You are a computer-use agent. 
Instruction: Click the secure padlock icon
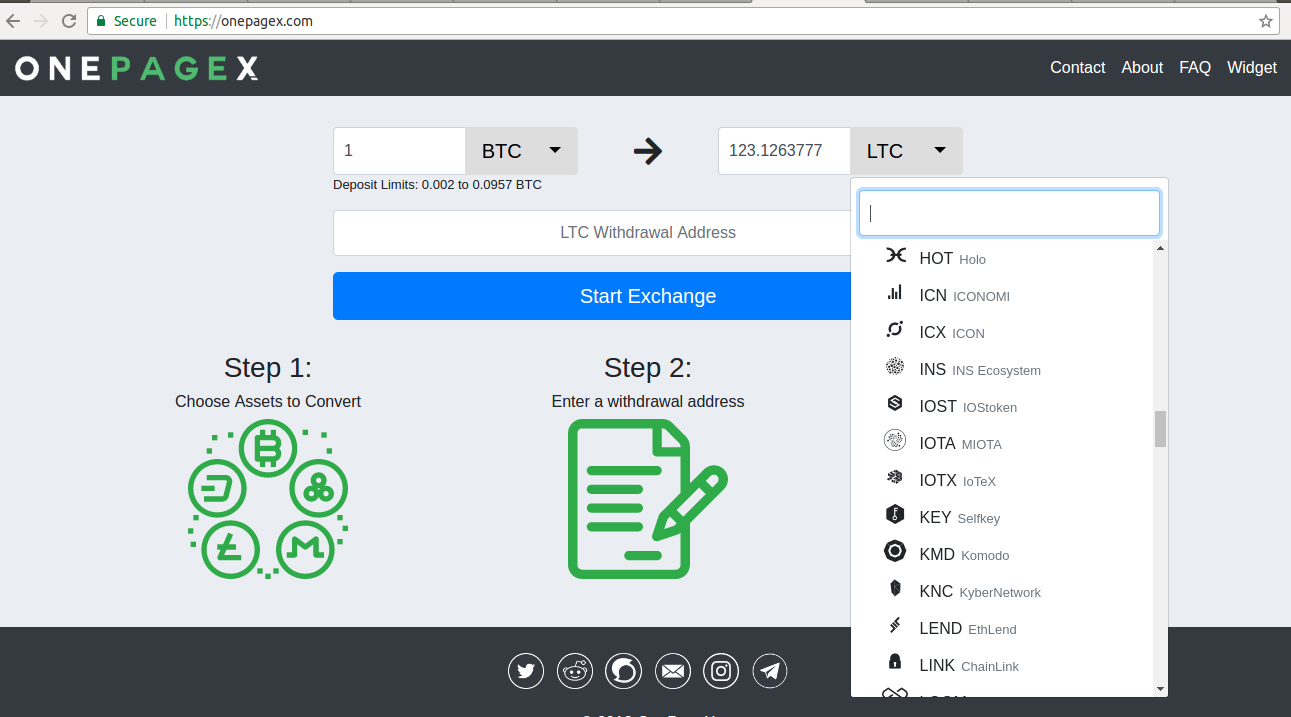click(101, 21)
